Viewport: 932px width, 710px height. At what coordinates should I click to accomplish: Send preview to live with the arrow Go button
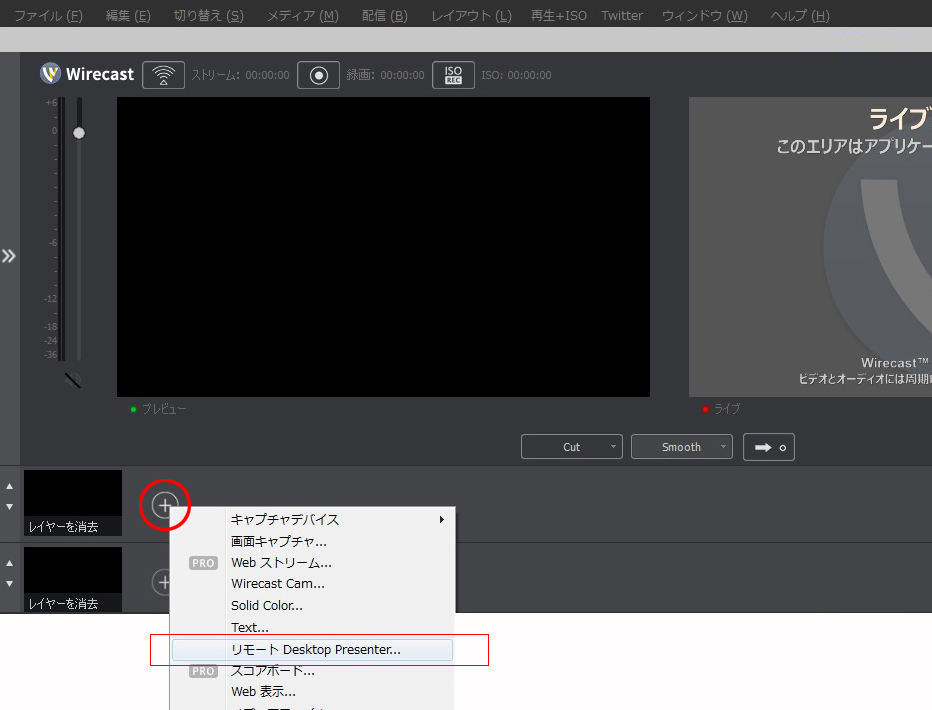tap(769, 447)
